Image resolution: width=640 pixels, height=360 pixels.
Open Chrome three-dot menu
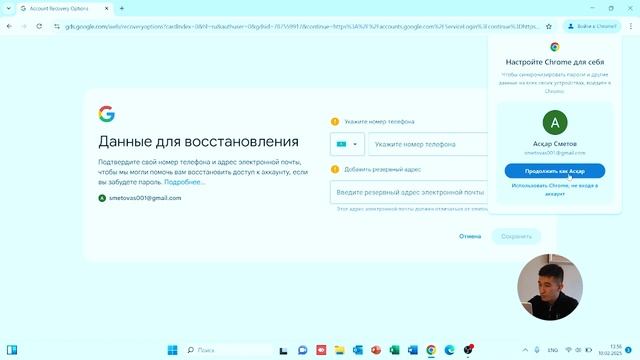(631, 27)
